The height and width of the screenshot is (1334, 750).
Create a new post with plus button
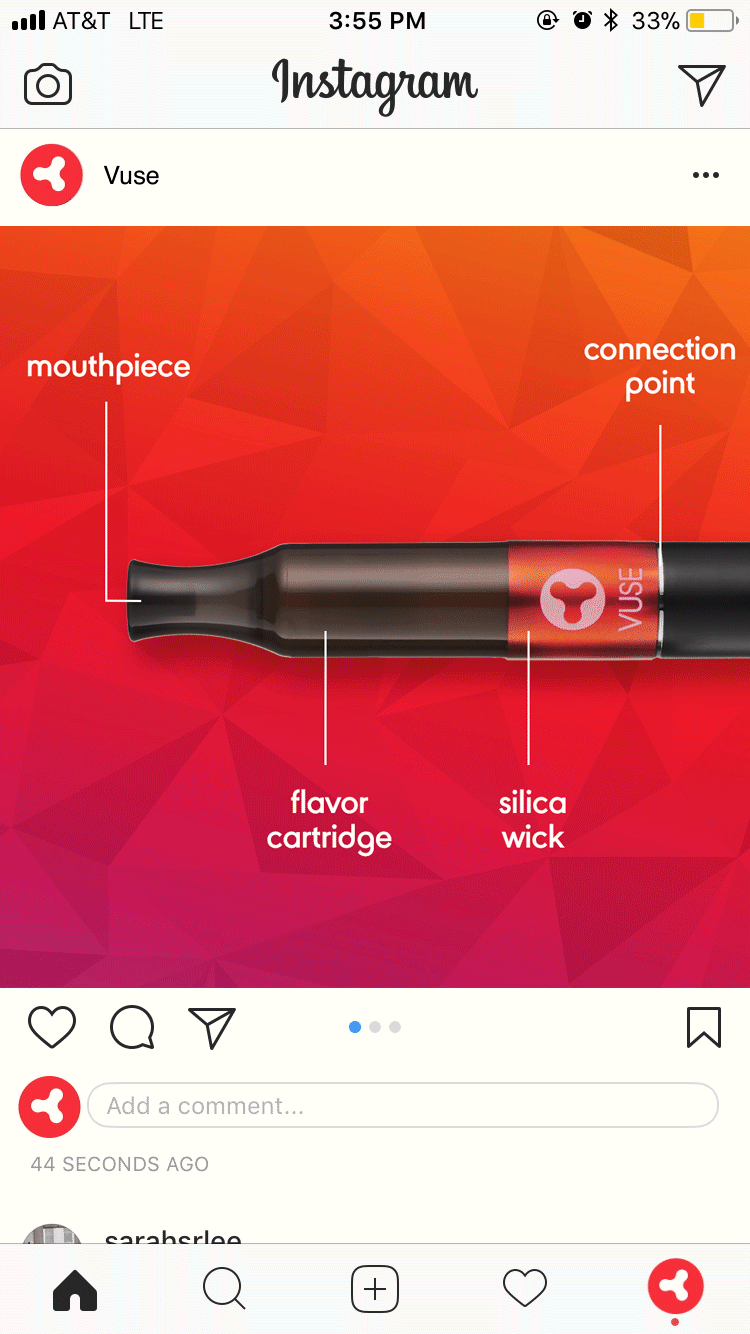pyautogui.click(x=375, y=1290)
